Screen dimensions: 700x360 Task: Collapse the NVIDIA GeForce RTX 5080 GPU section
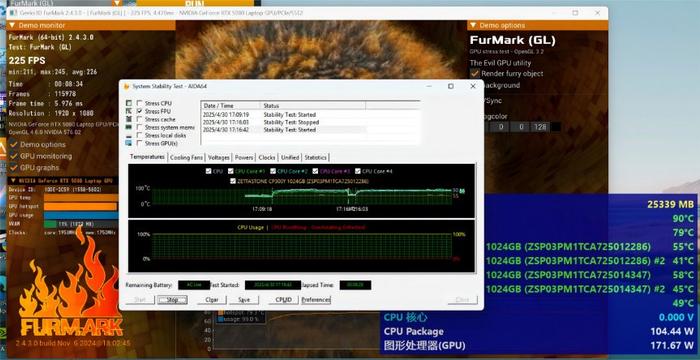[12, 181]
